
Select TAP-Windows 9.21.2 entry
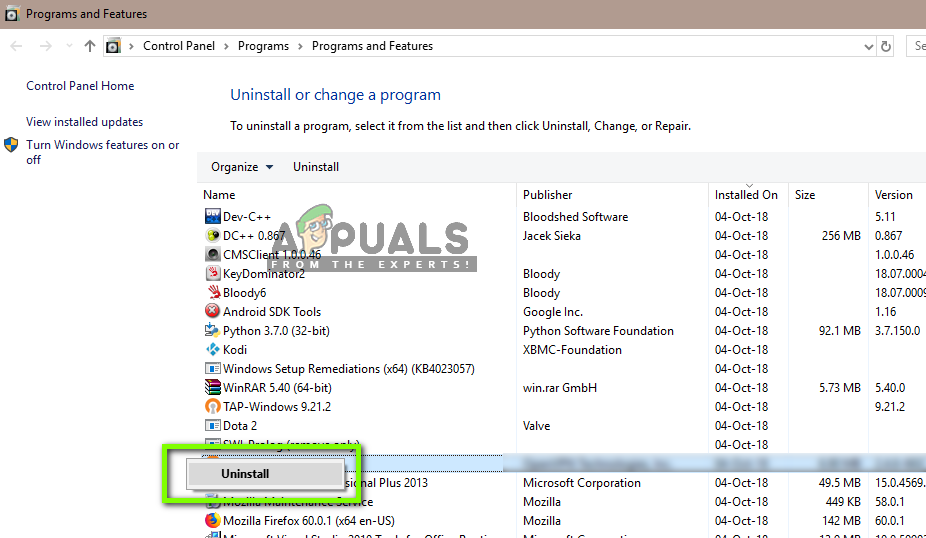pyautogui.click(x=277, y=406)
